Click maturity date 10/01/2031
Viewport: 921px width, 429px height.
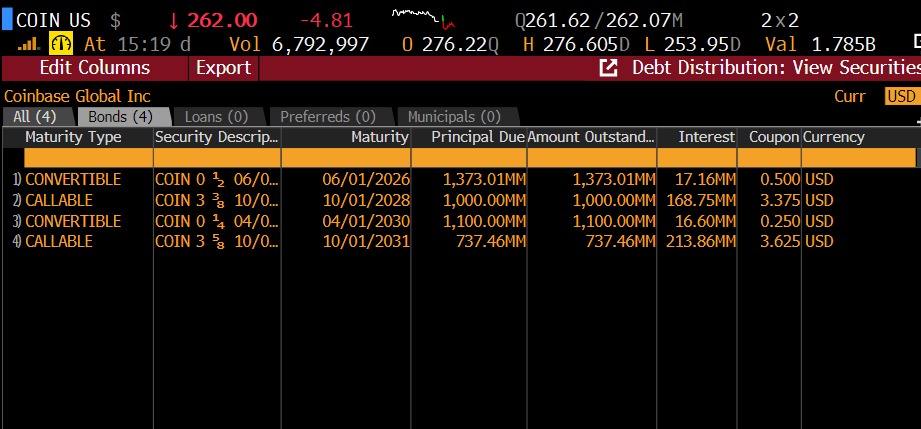pos(365,242)
